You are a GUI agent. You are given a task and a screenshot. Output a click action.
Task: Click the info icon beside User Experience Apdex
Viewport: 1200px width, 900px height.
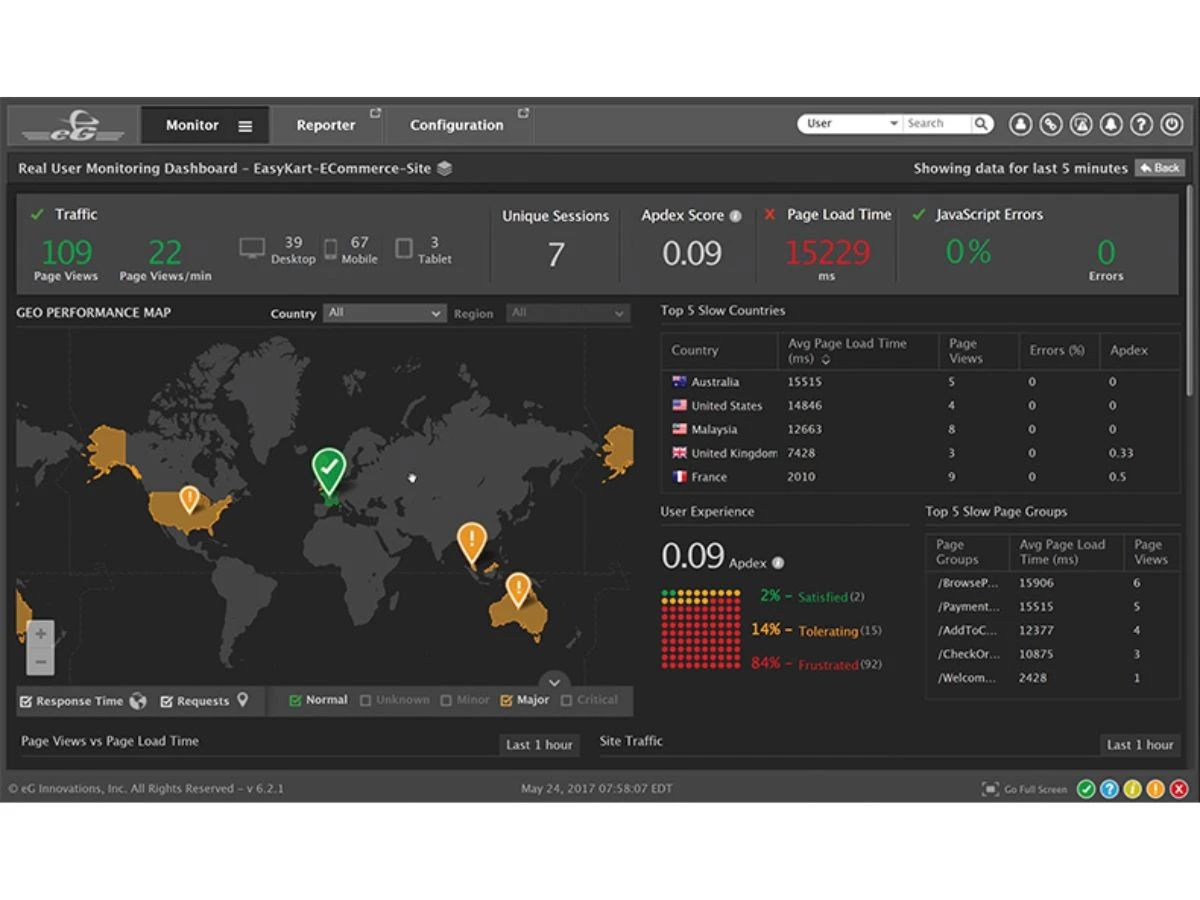pos(778,563)
